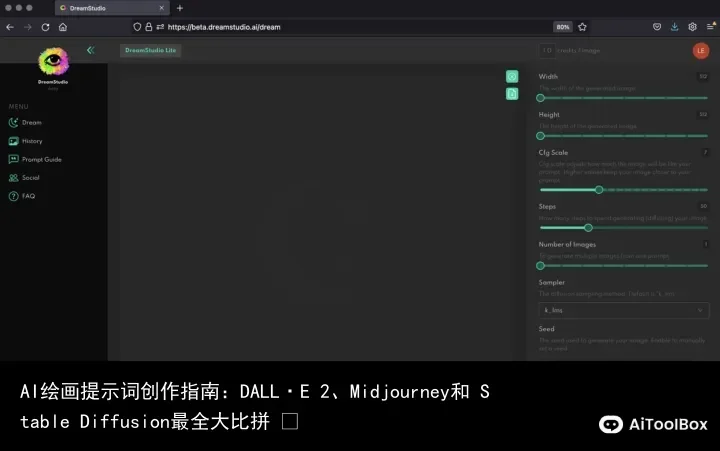Click the Social people icon
This screenshot has width=720, height=451.
click(13, 178)
